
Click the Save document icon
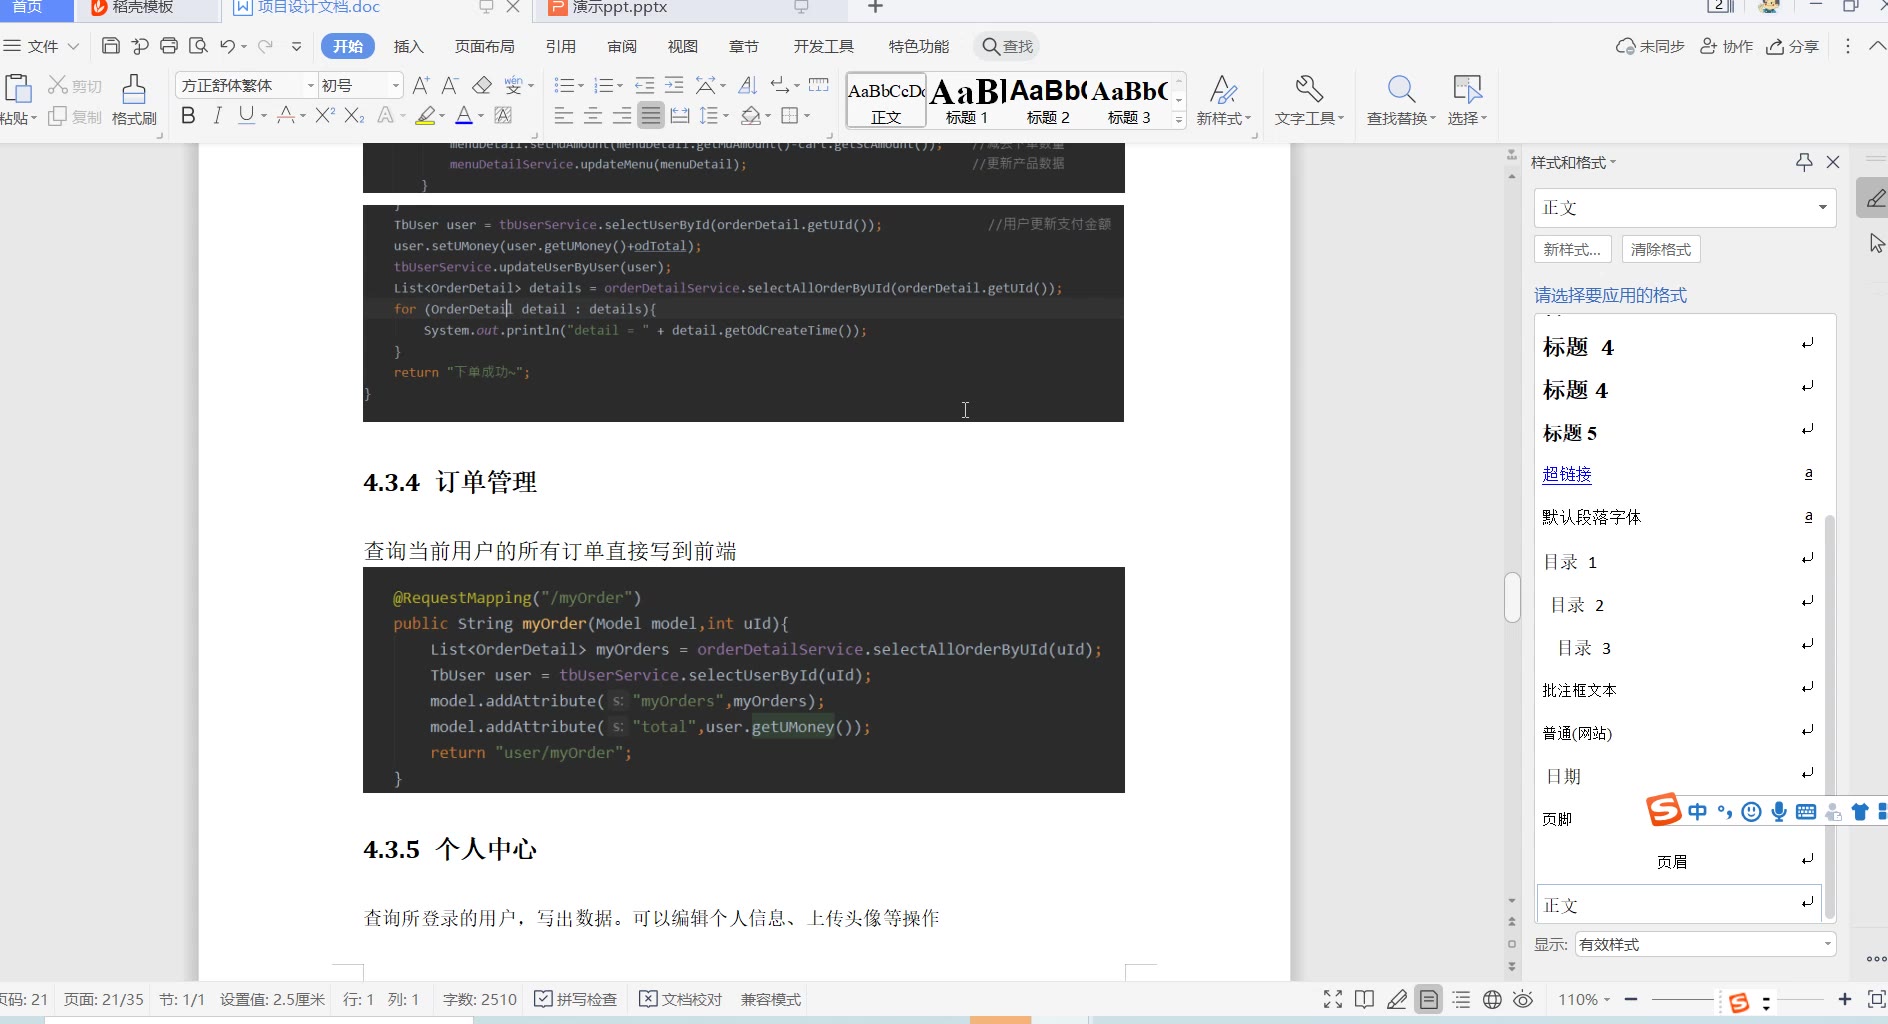coord(111,46)
